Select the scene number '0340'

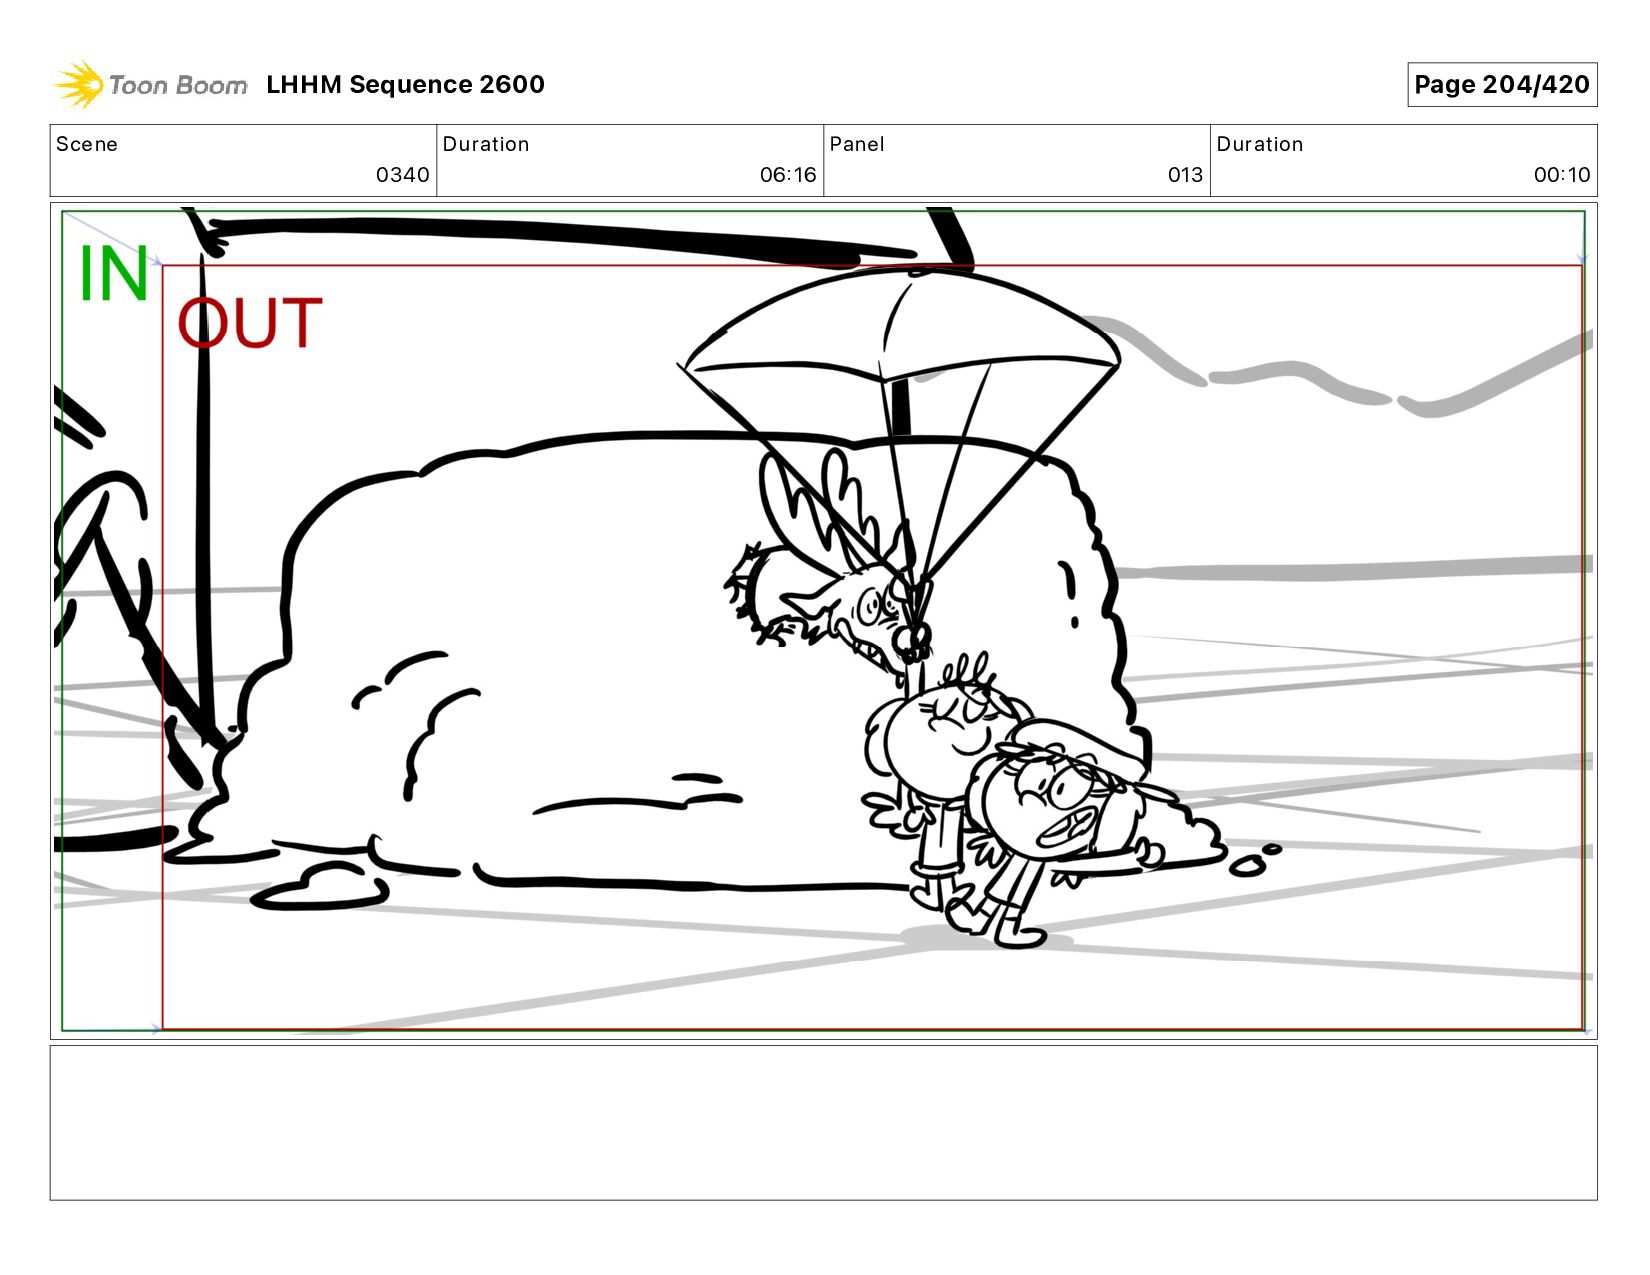pos(402,175)
